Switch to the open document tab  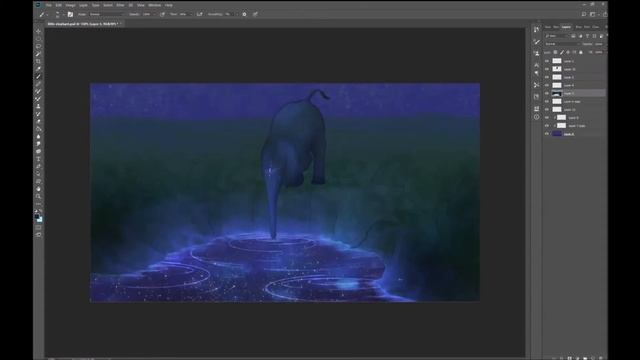tap(82, 24)
